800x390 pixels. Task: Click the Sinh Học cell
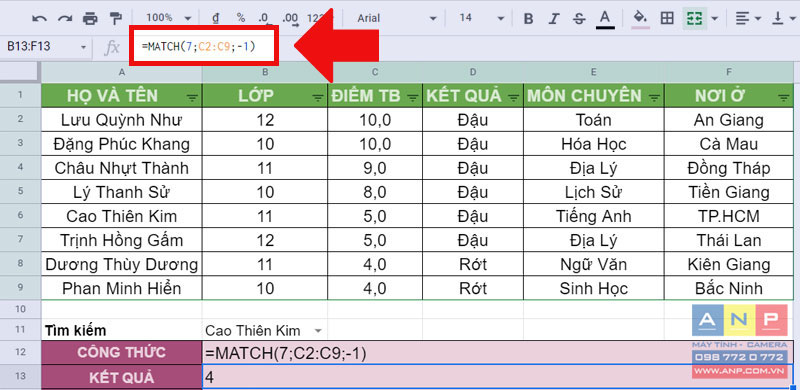(x=594, y=288)
